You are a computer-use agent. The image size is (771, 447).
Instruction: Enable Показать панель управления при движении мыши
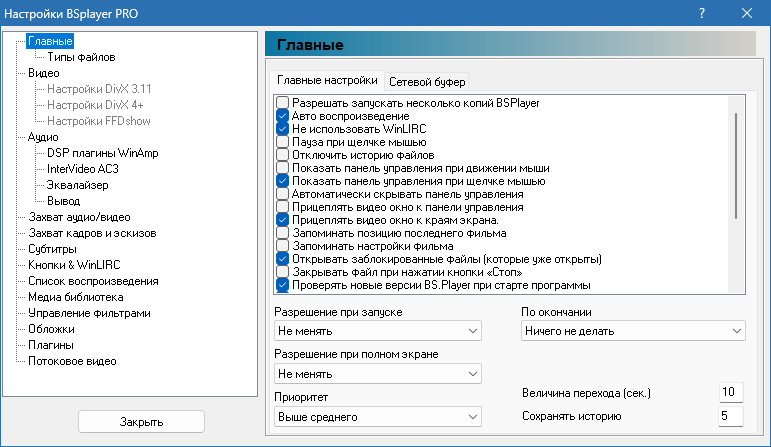(x=282, y=168)
